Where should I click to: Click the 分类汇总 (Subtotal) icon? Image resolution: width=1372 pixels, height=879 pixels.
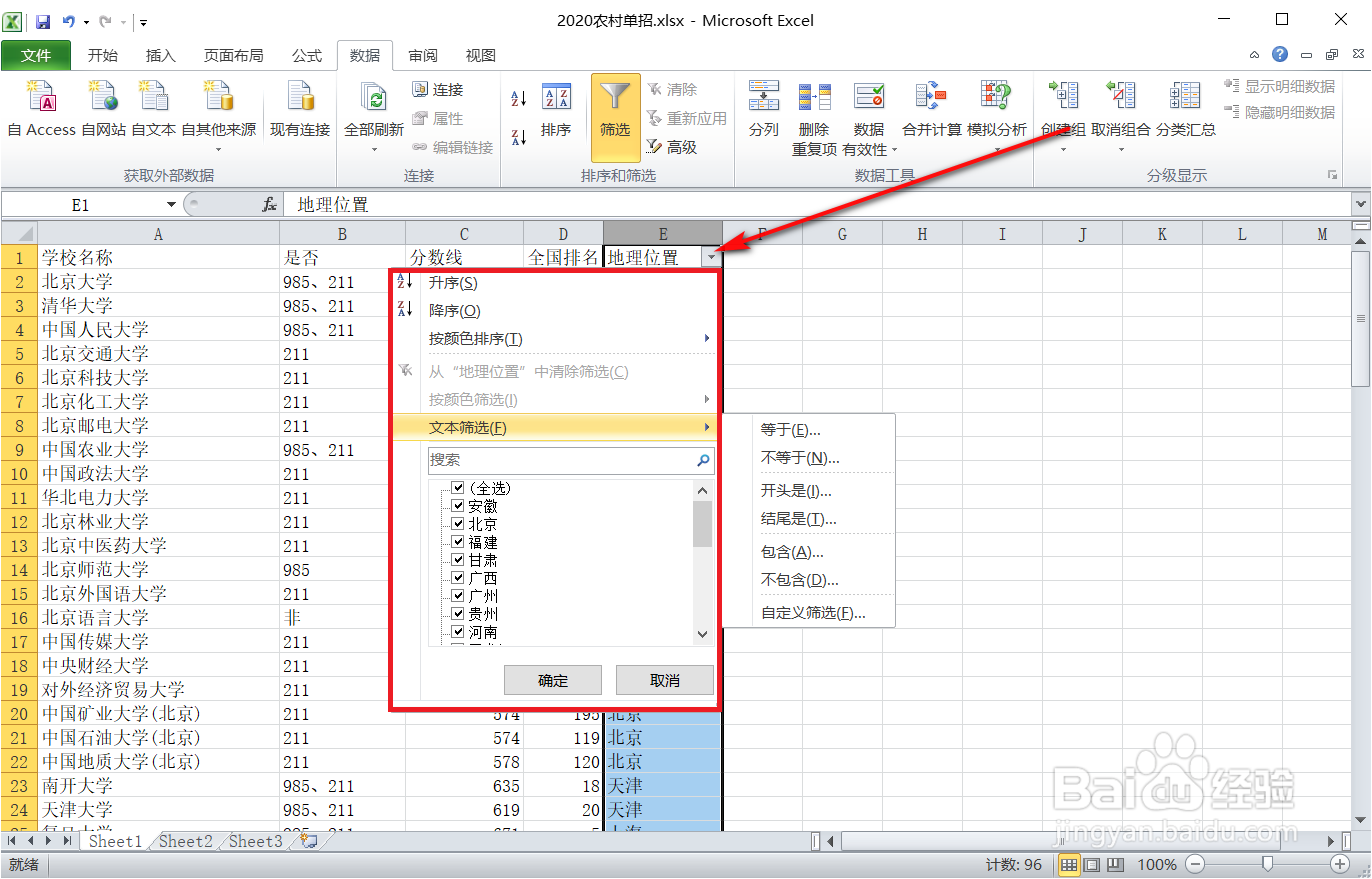pyautogui.click(x=1183, y=110)
